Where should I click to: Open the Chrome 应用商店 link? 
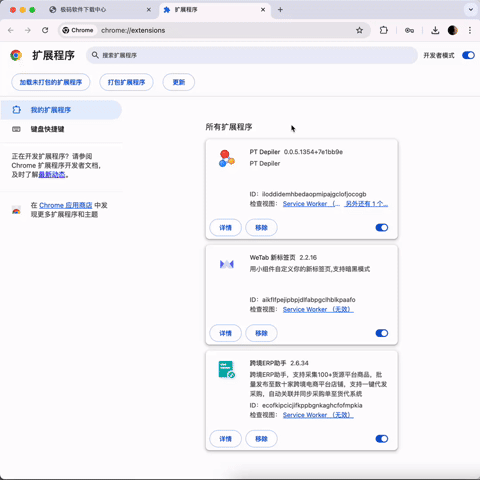click(66, 205)
